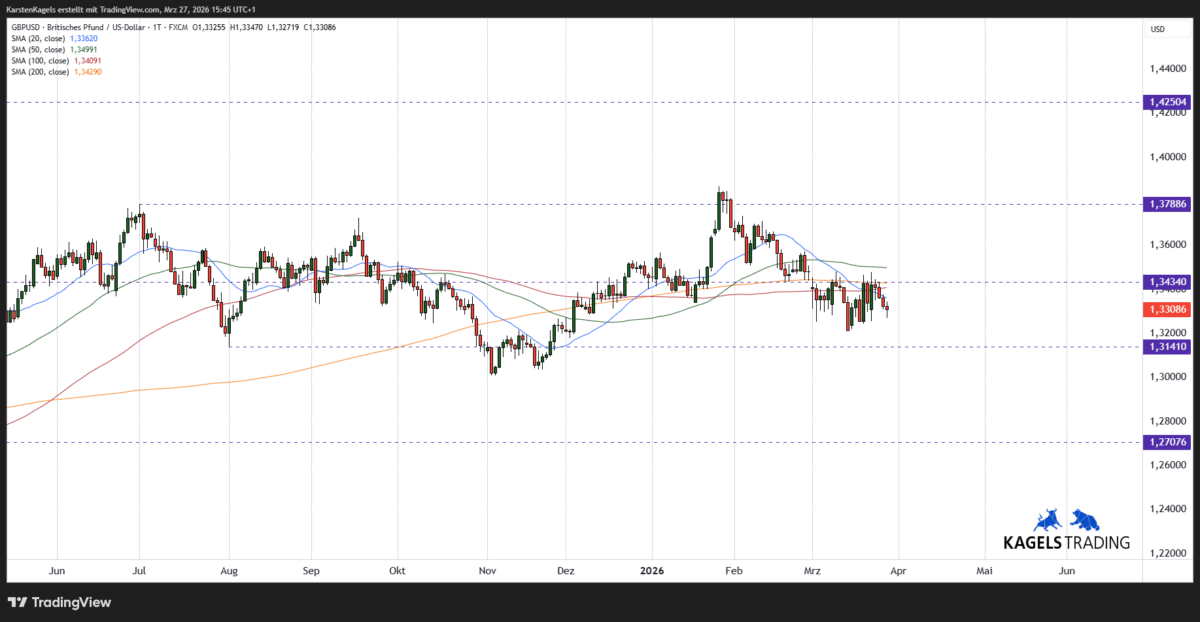Click the purple resistance label 1,42504
This screenshot has height=622, width=1200.
(1166, 101)
